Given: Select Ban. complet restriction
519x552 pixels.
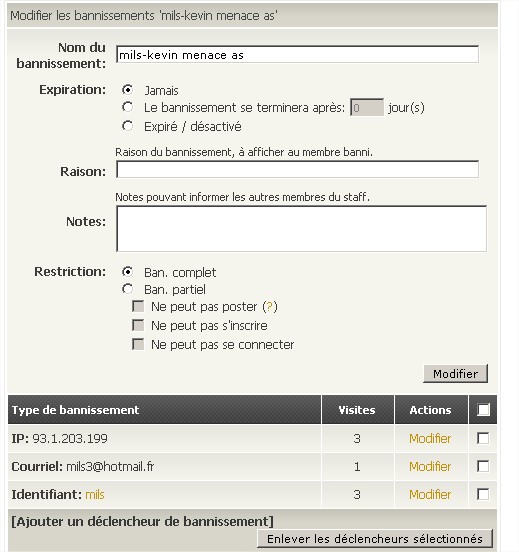Looking at the screenshot, I should tap(127, 272).
